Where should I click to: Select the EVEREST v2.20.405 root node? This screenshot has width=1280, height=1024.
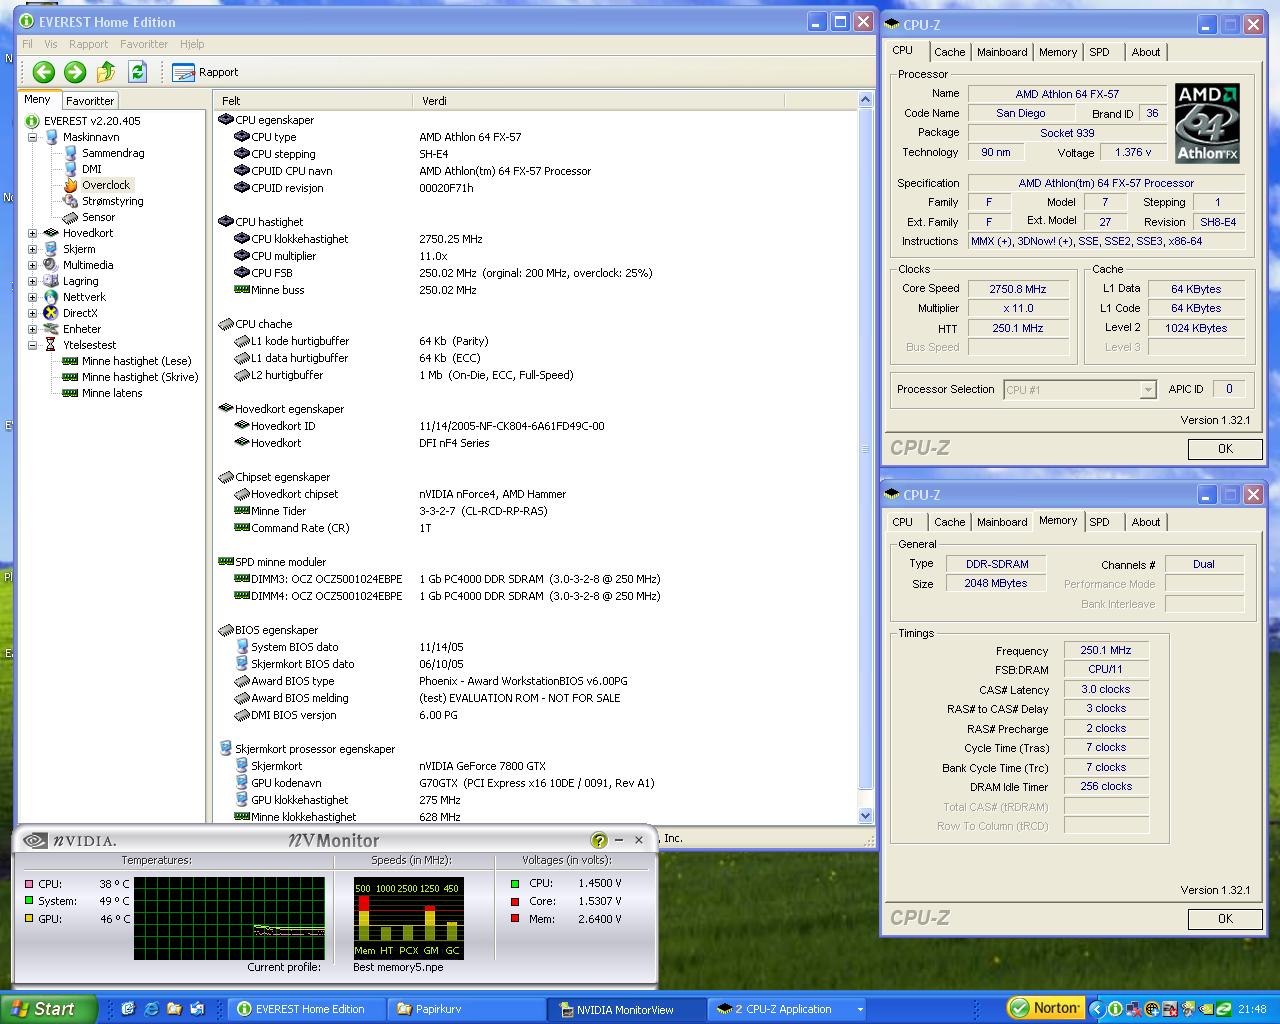click(x=92, y=121)
